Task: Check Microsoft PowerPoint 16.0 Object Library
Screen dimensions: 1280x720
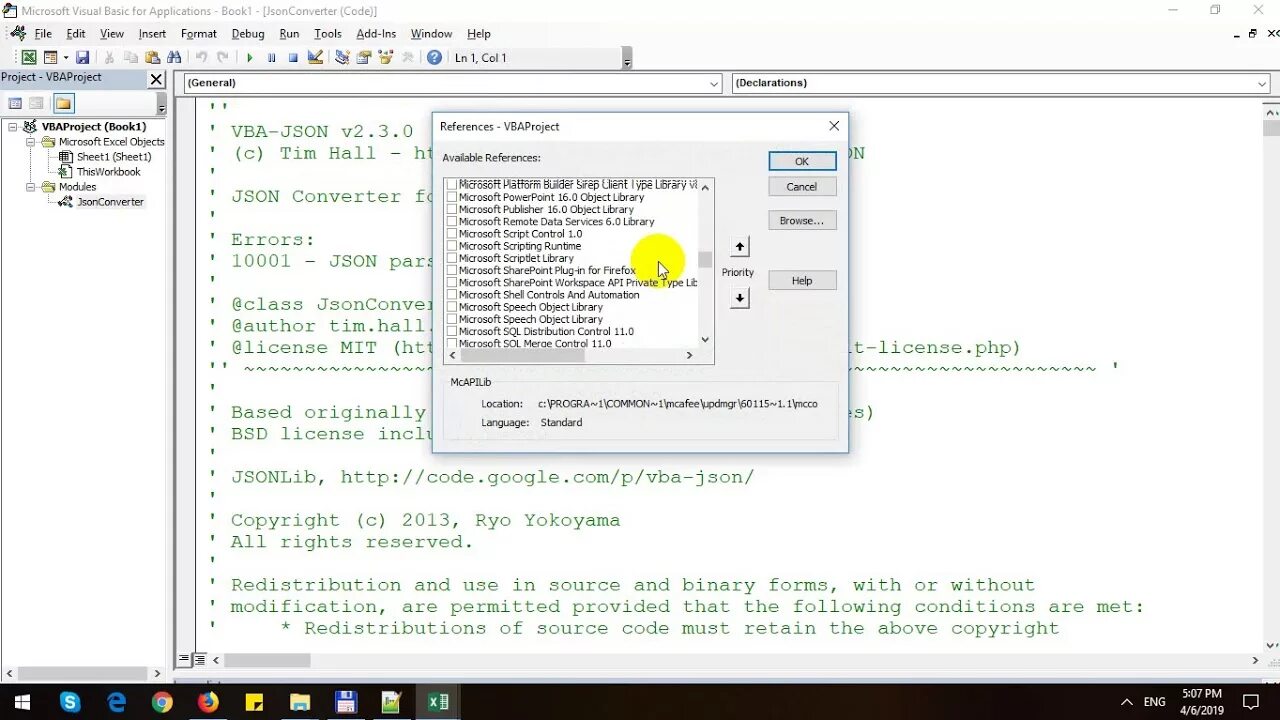Action: 452,198
